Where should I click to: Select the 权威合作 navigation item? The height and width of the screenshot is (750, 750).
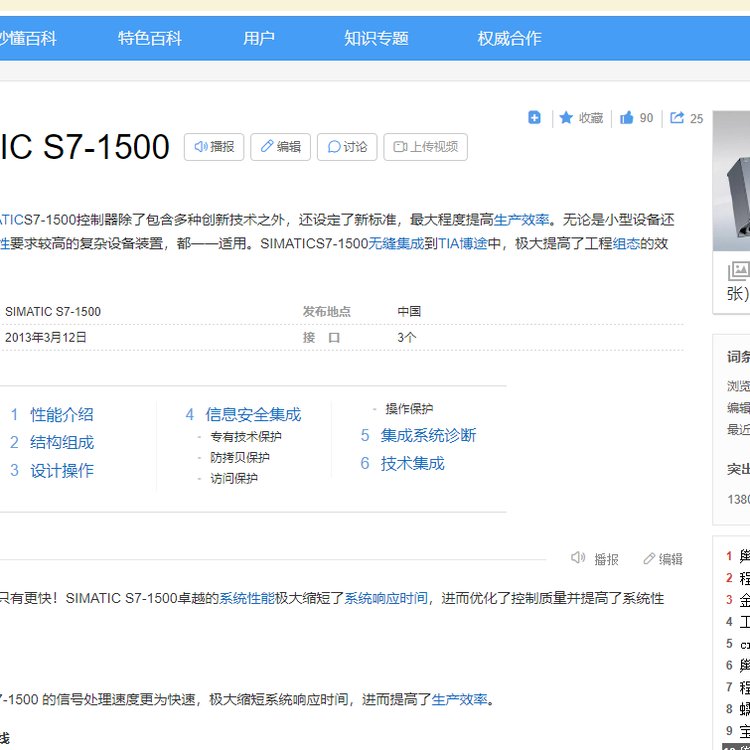(x=509, y=38)
